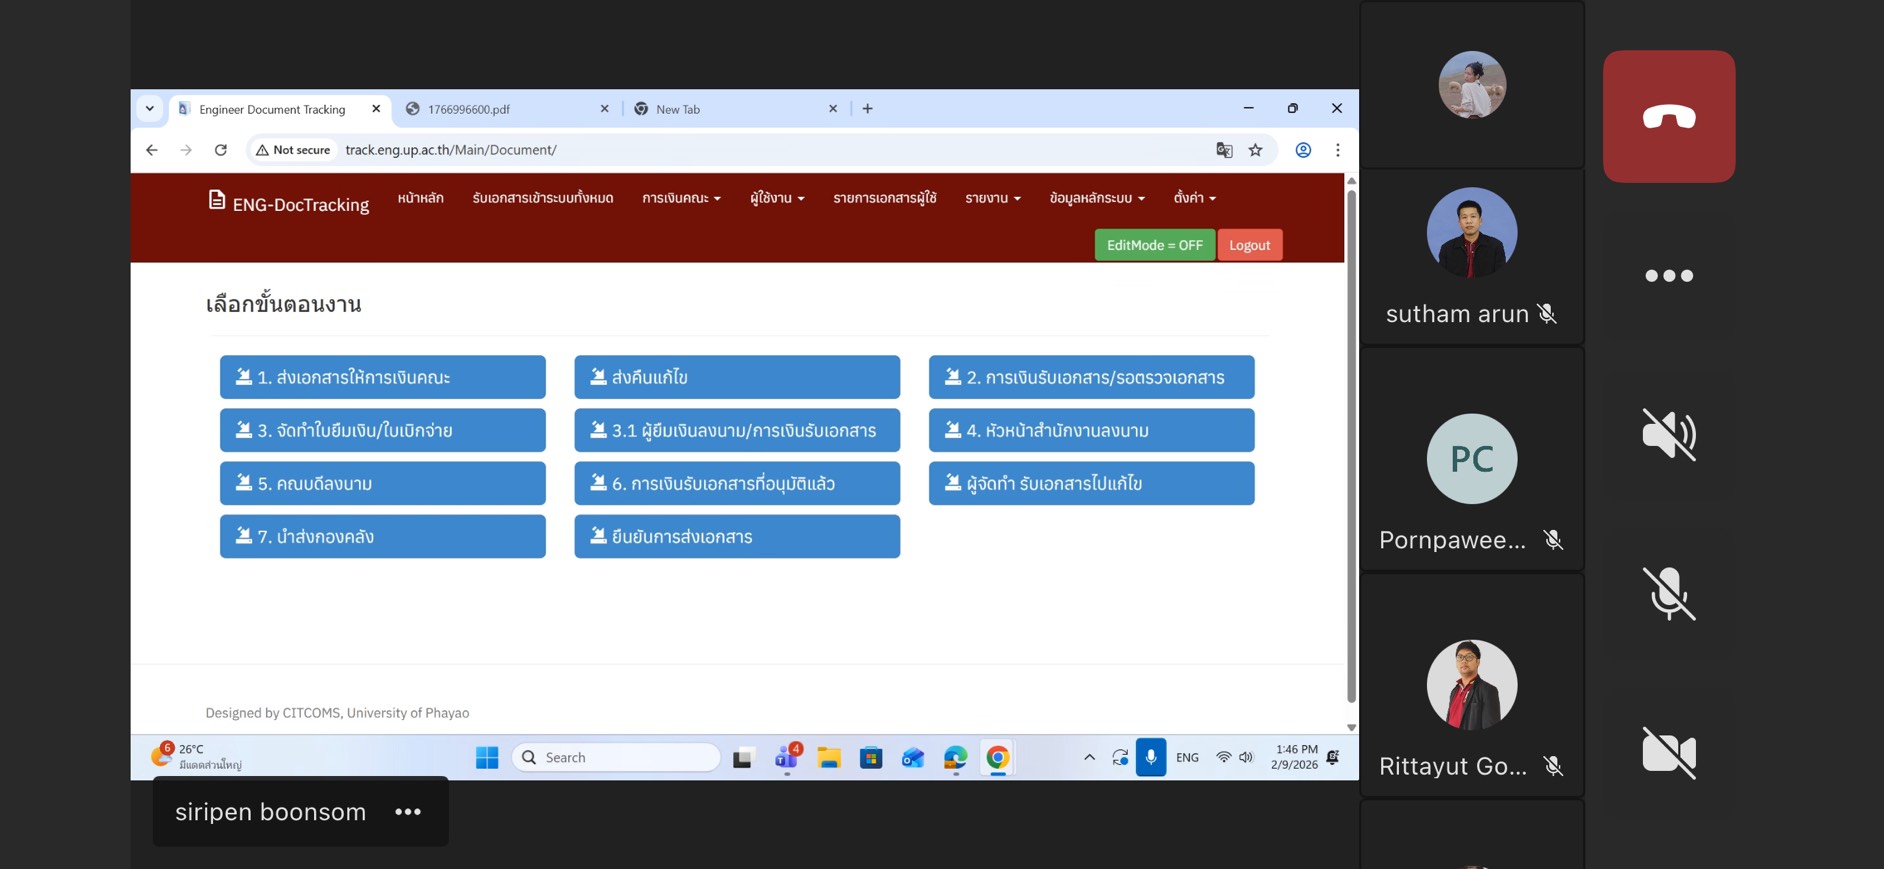Click the Windows taskbar Search field
The image size is (1884, 869).
(617, 758)
